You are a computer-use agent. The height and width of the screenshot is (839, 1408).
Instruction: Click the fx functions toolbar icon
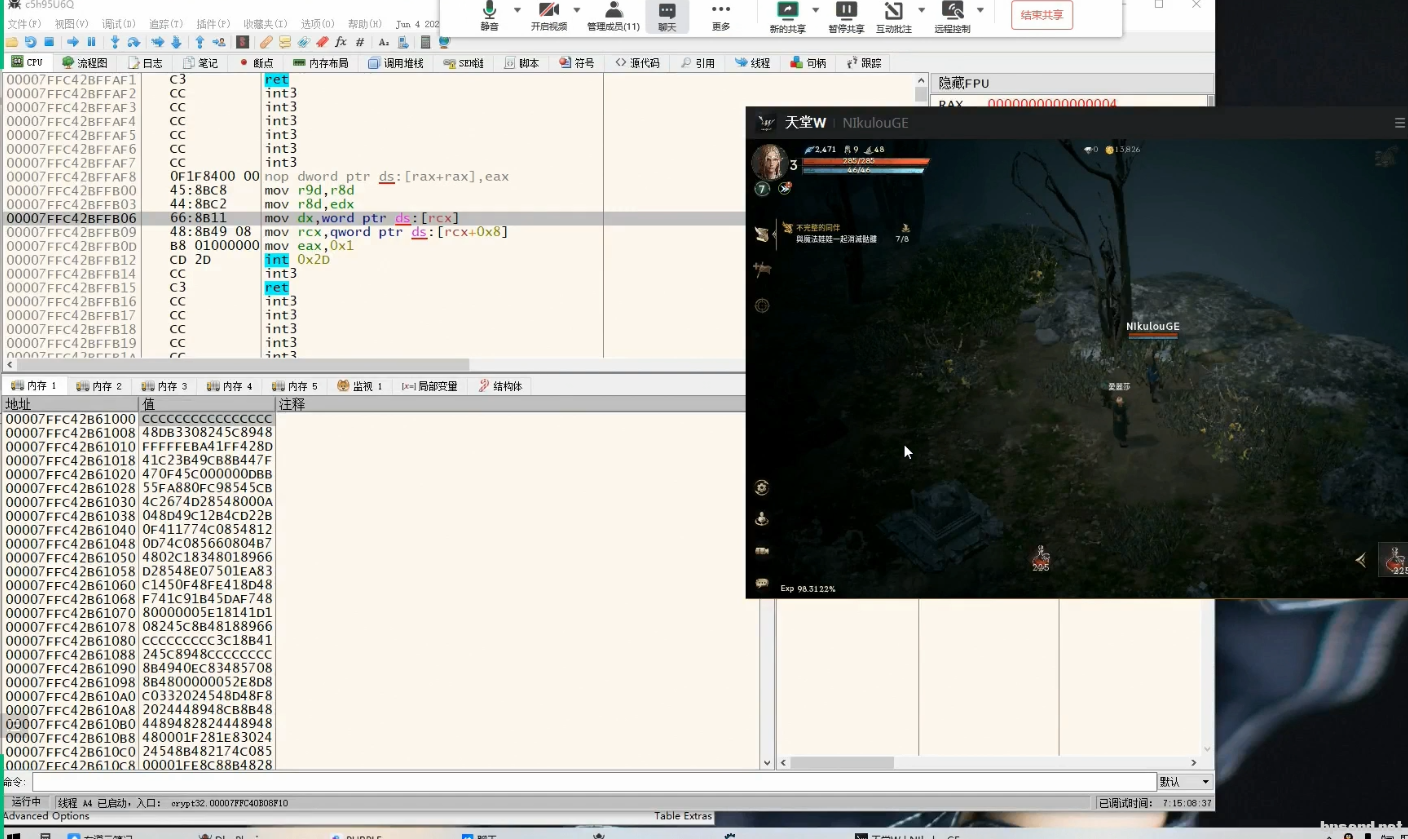[x=340, y=42]
